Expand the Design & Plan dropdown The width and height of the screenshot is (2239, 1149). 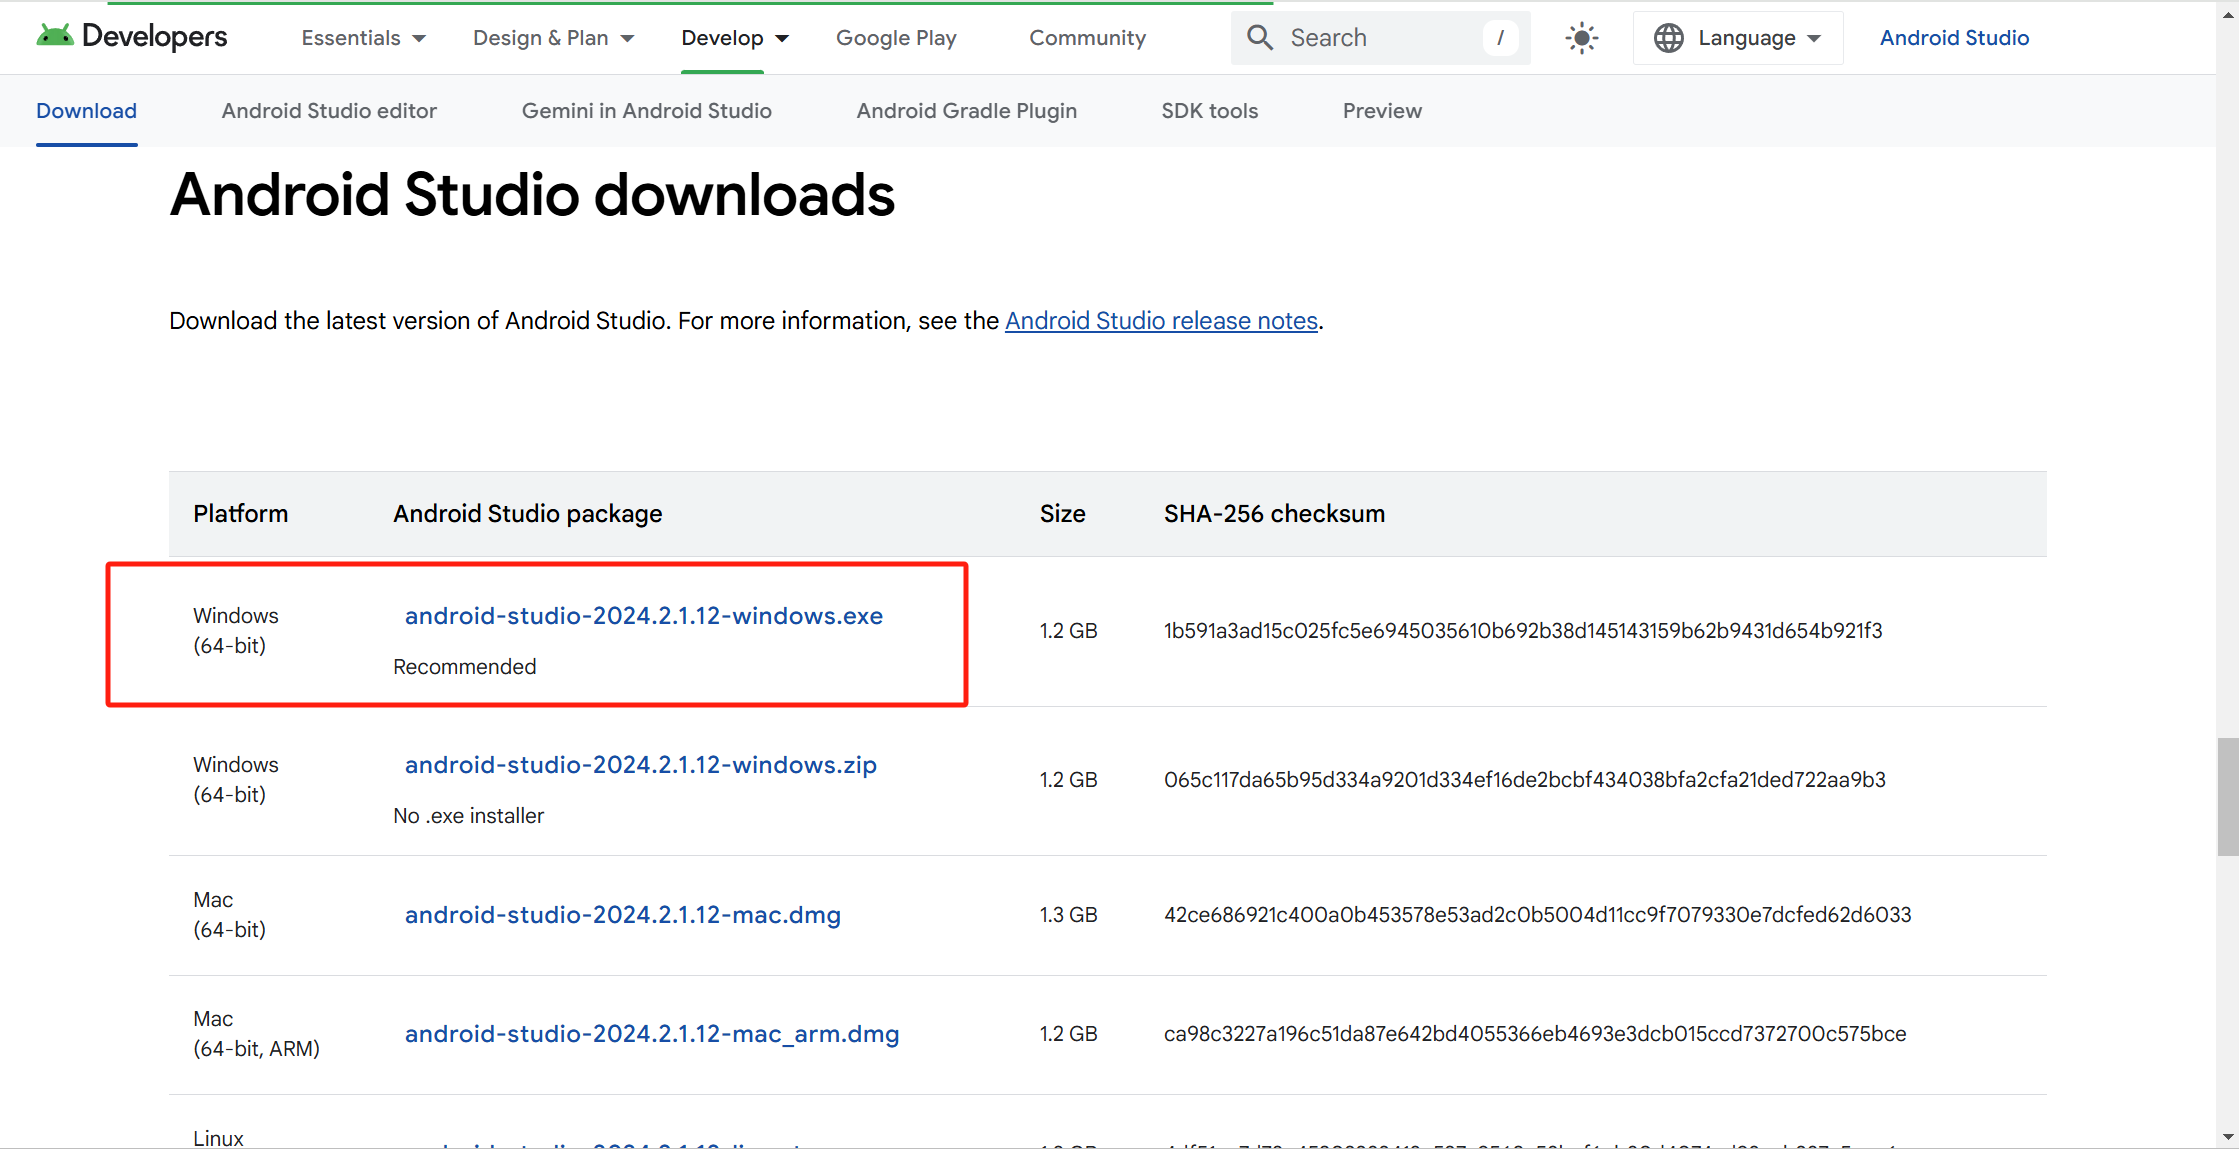tap(553, 38)
